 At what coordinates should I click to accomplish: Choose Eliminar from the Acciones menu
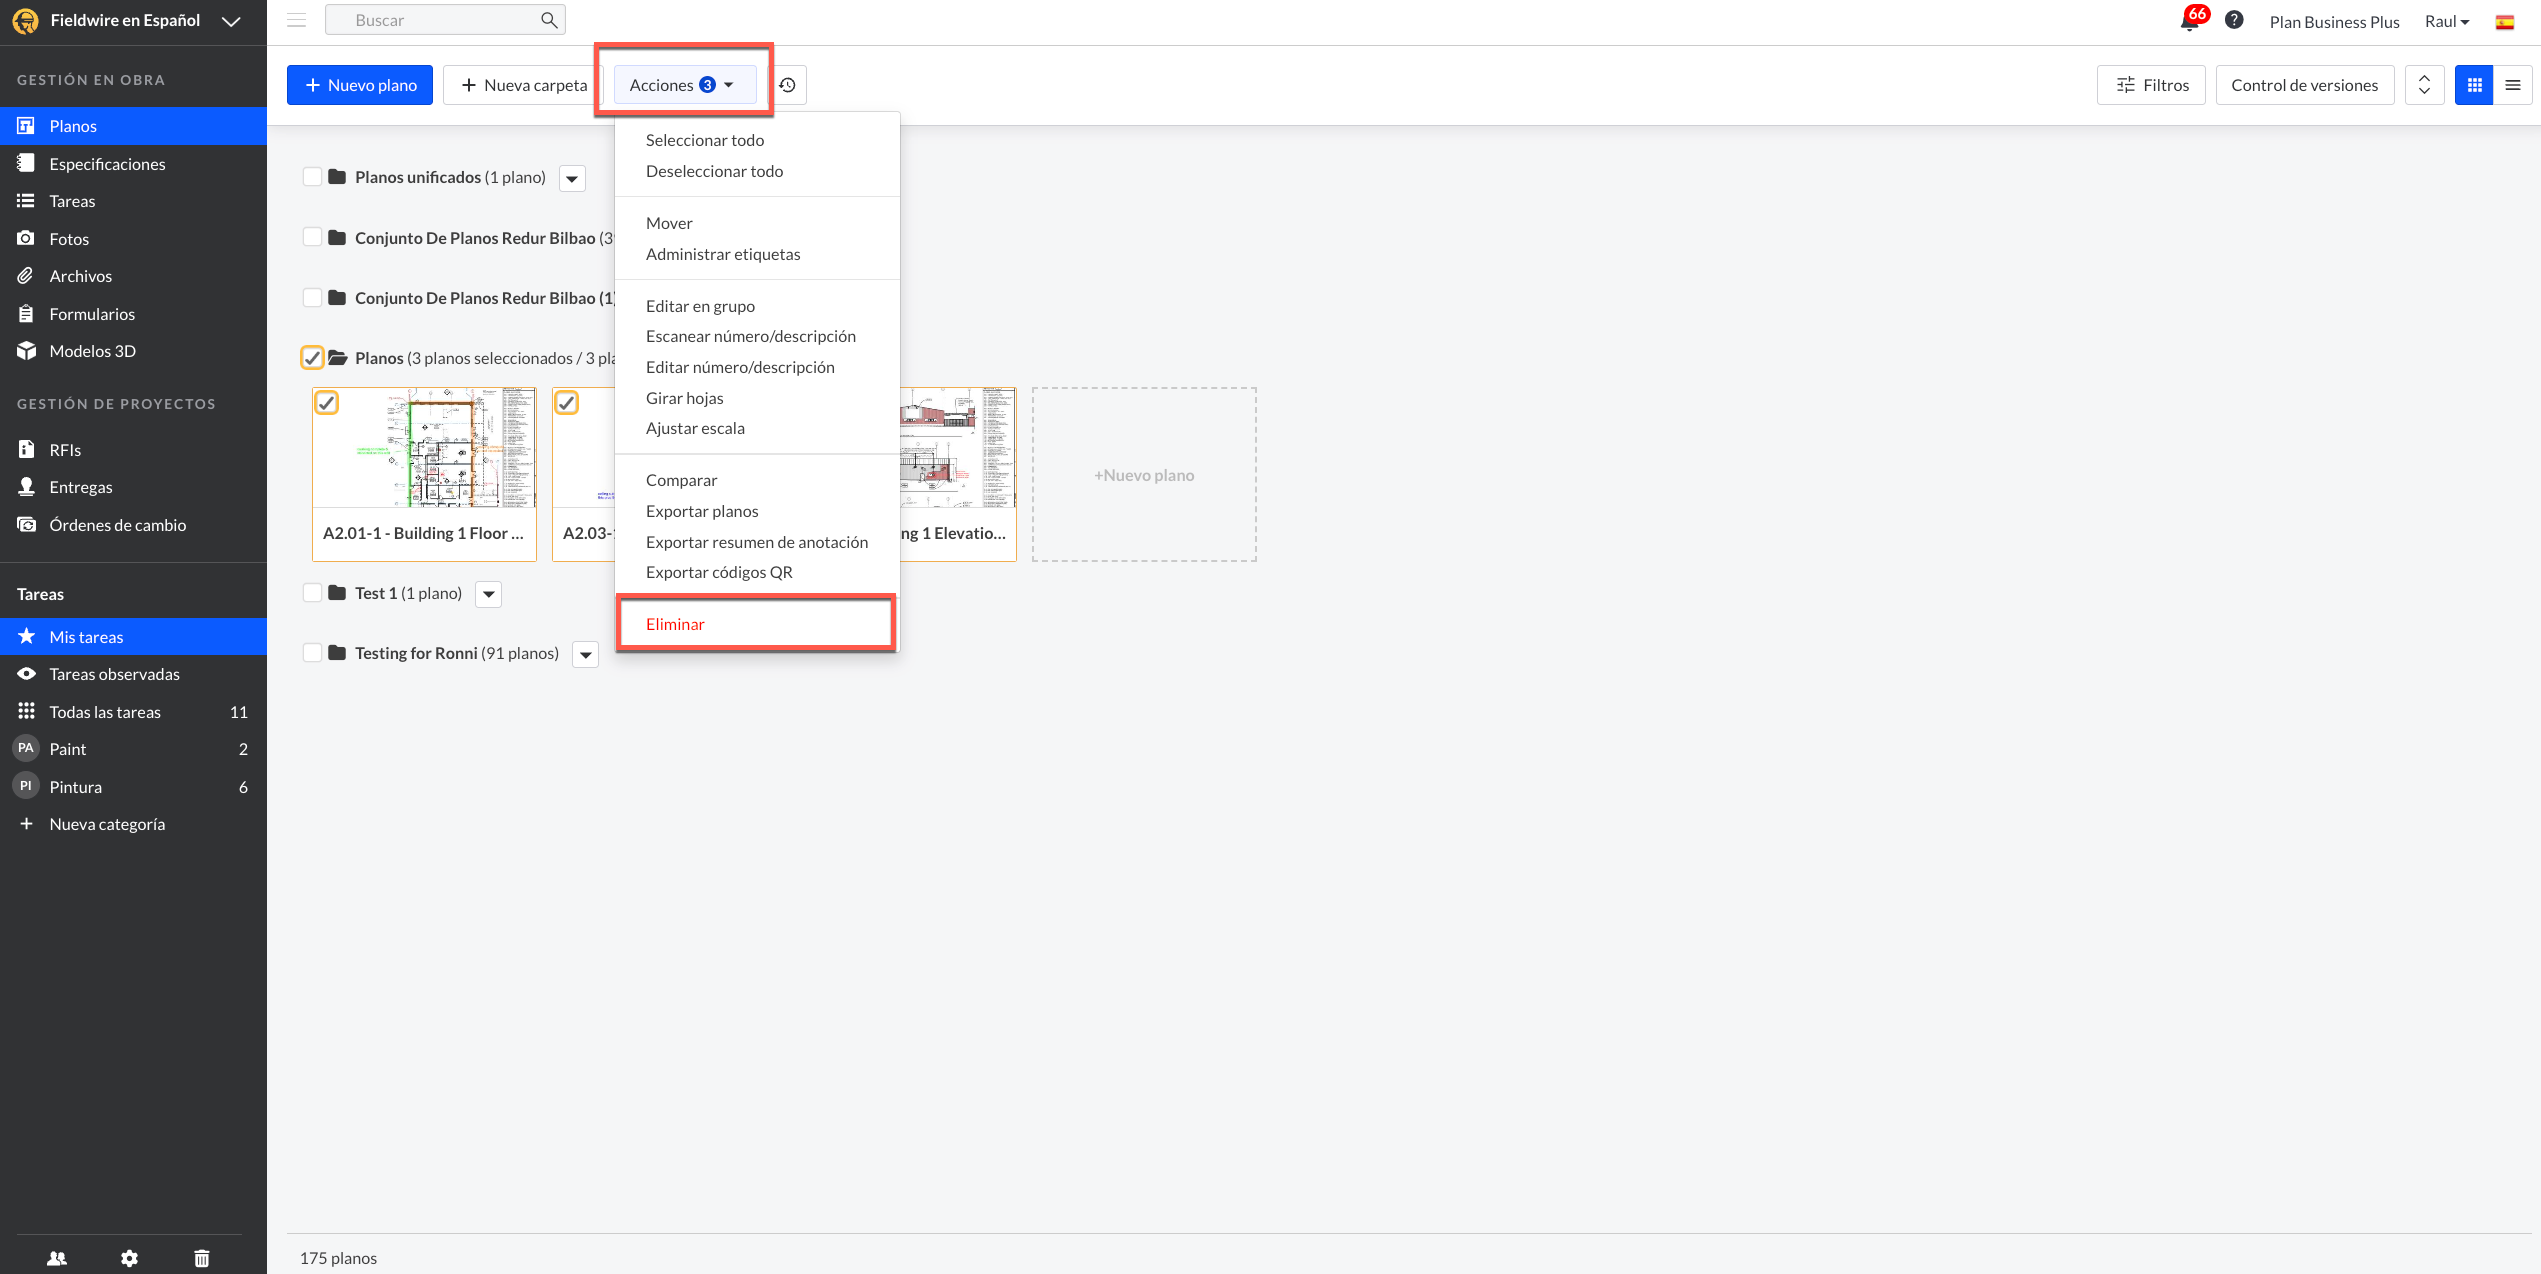click(675, 624)
